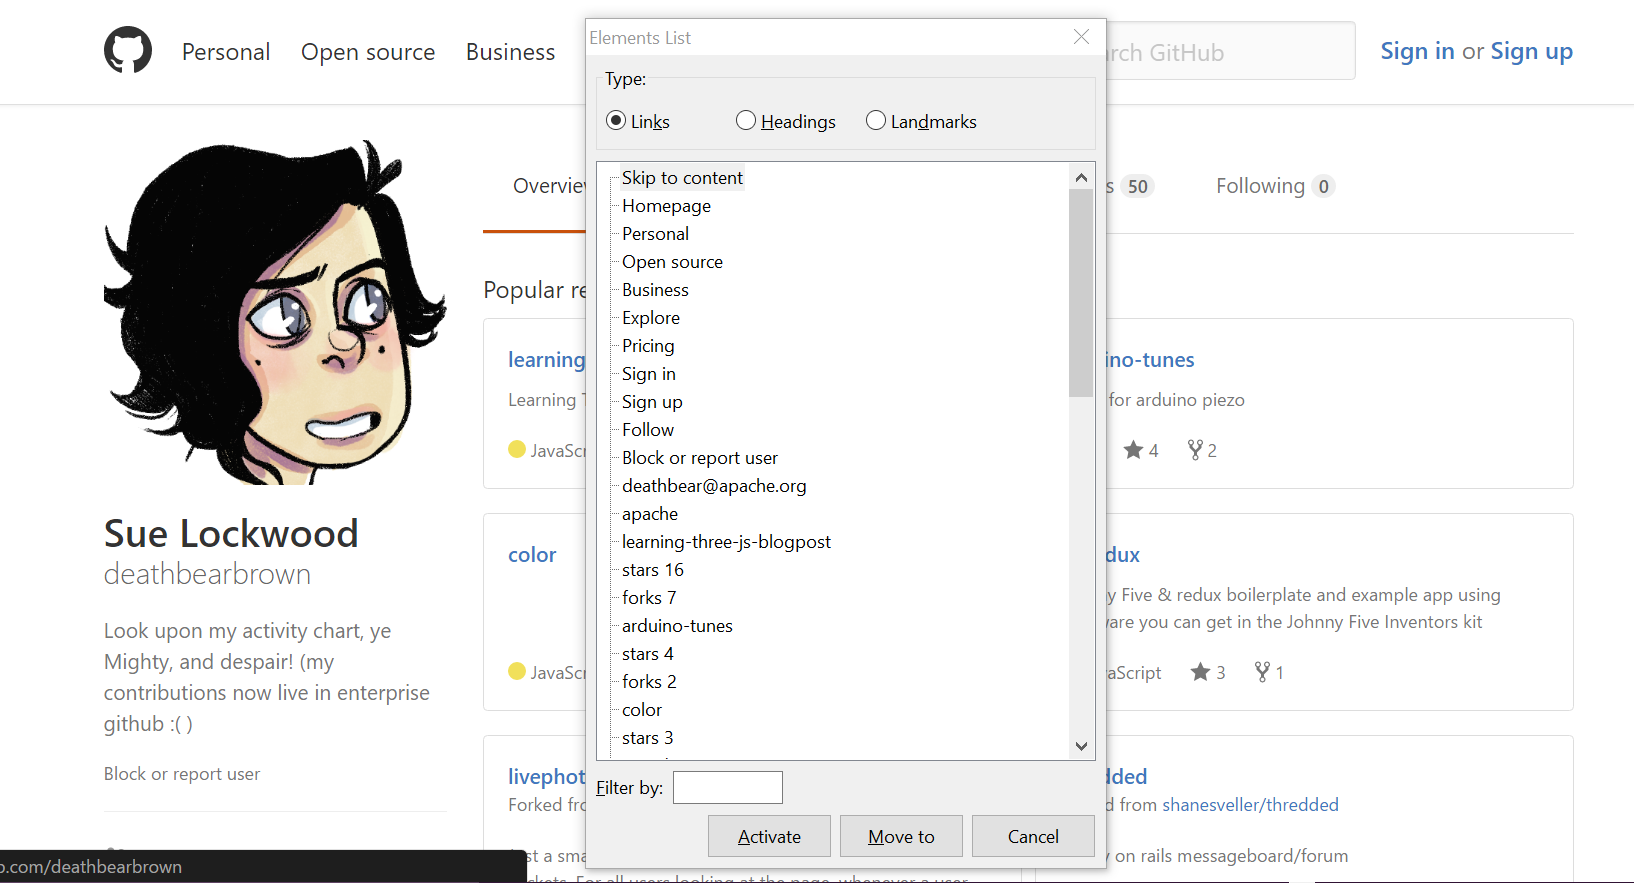
Task: Select 'Open source' in elements list
Action: click(x=672, y=262)
